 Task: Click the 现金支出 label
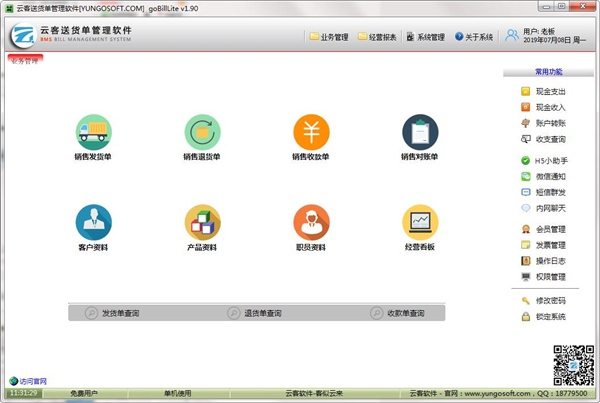550,91
